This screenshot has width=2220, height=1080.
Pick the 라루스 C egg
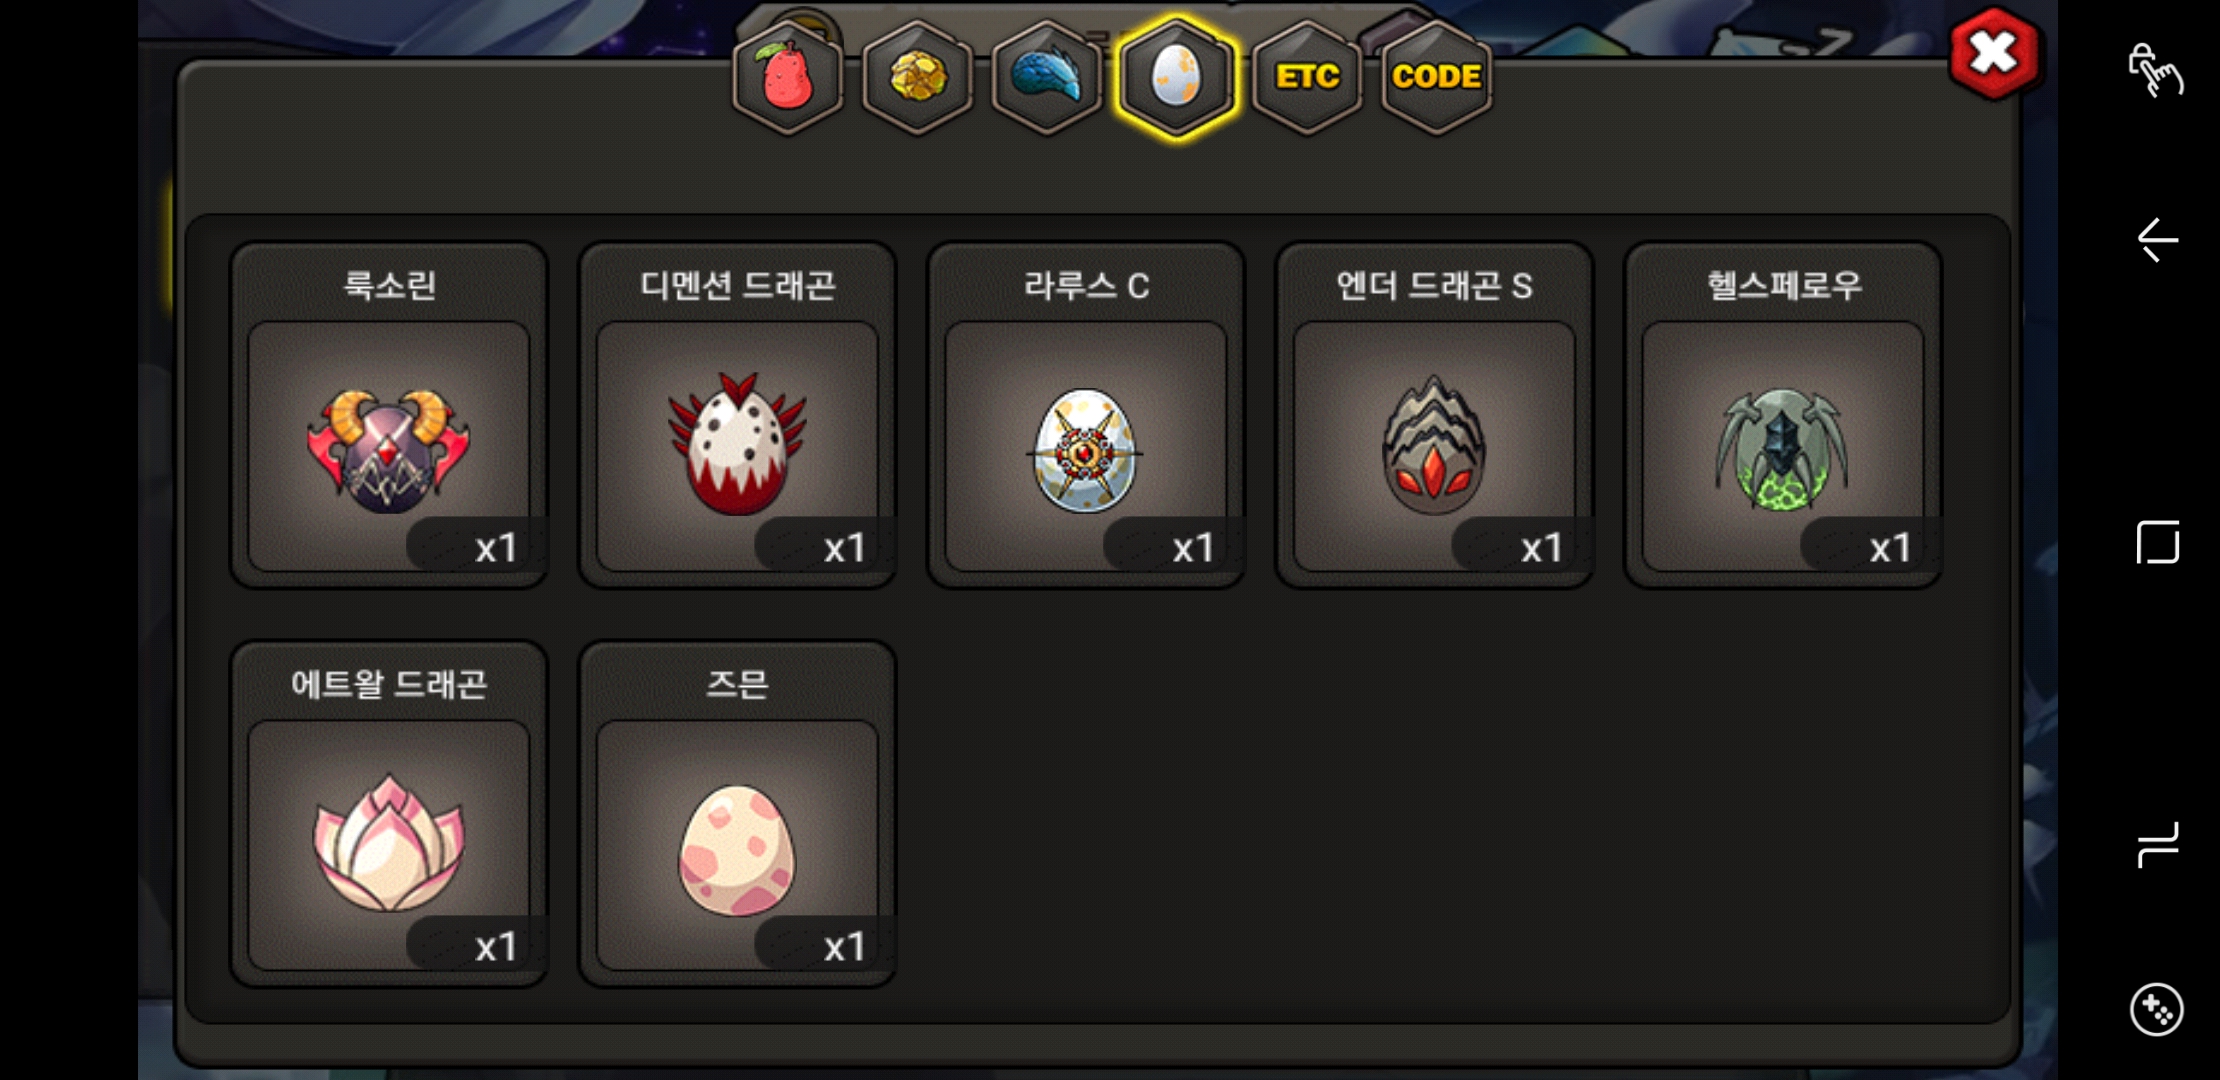(x=1086, y=446)
